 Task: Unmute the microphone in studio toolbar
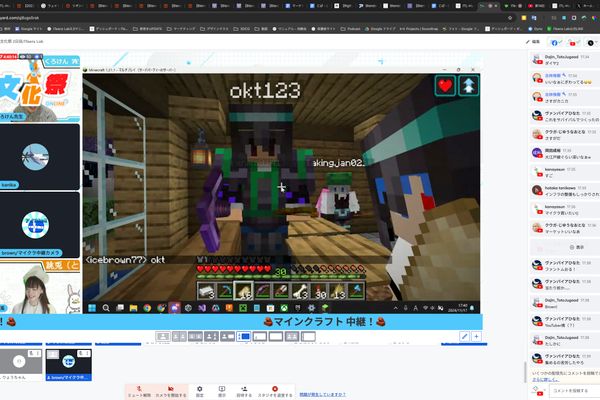pos(139,391)
